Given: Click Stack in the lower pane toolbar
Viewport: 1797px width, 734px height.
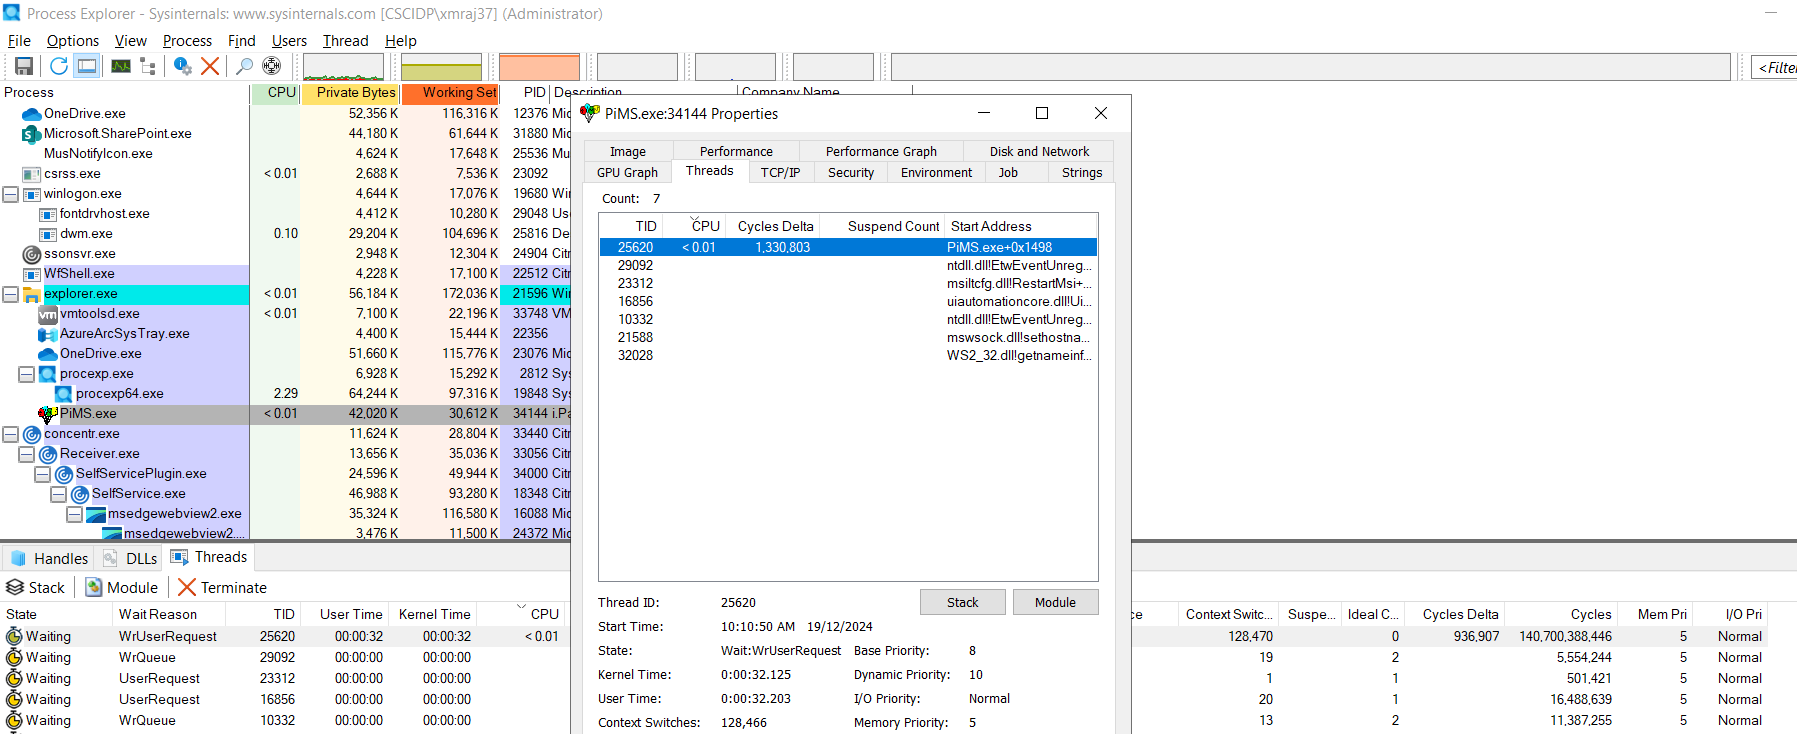Looking at the screenshot, I should (35, 588).
